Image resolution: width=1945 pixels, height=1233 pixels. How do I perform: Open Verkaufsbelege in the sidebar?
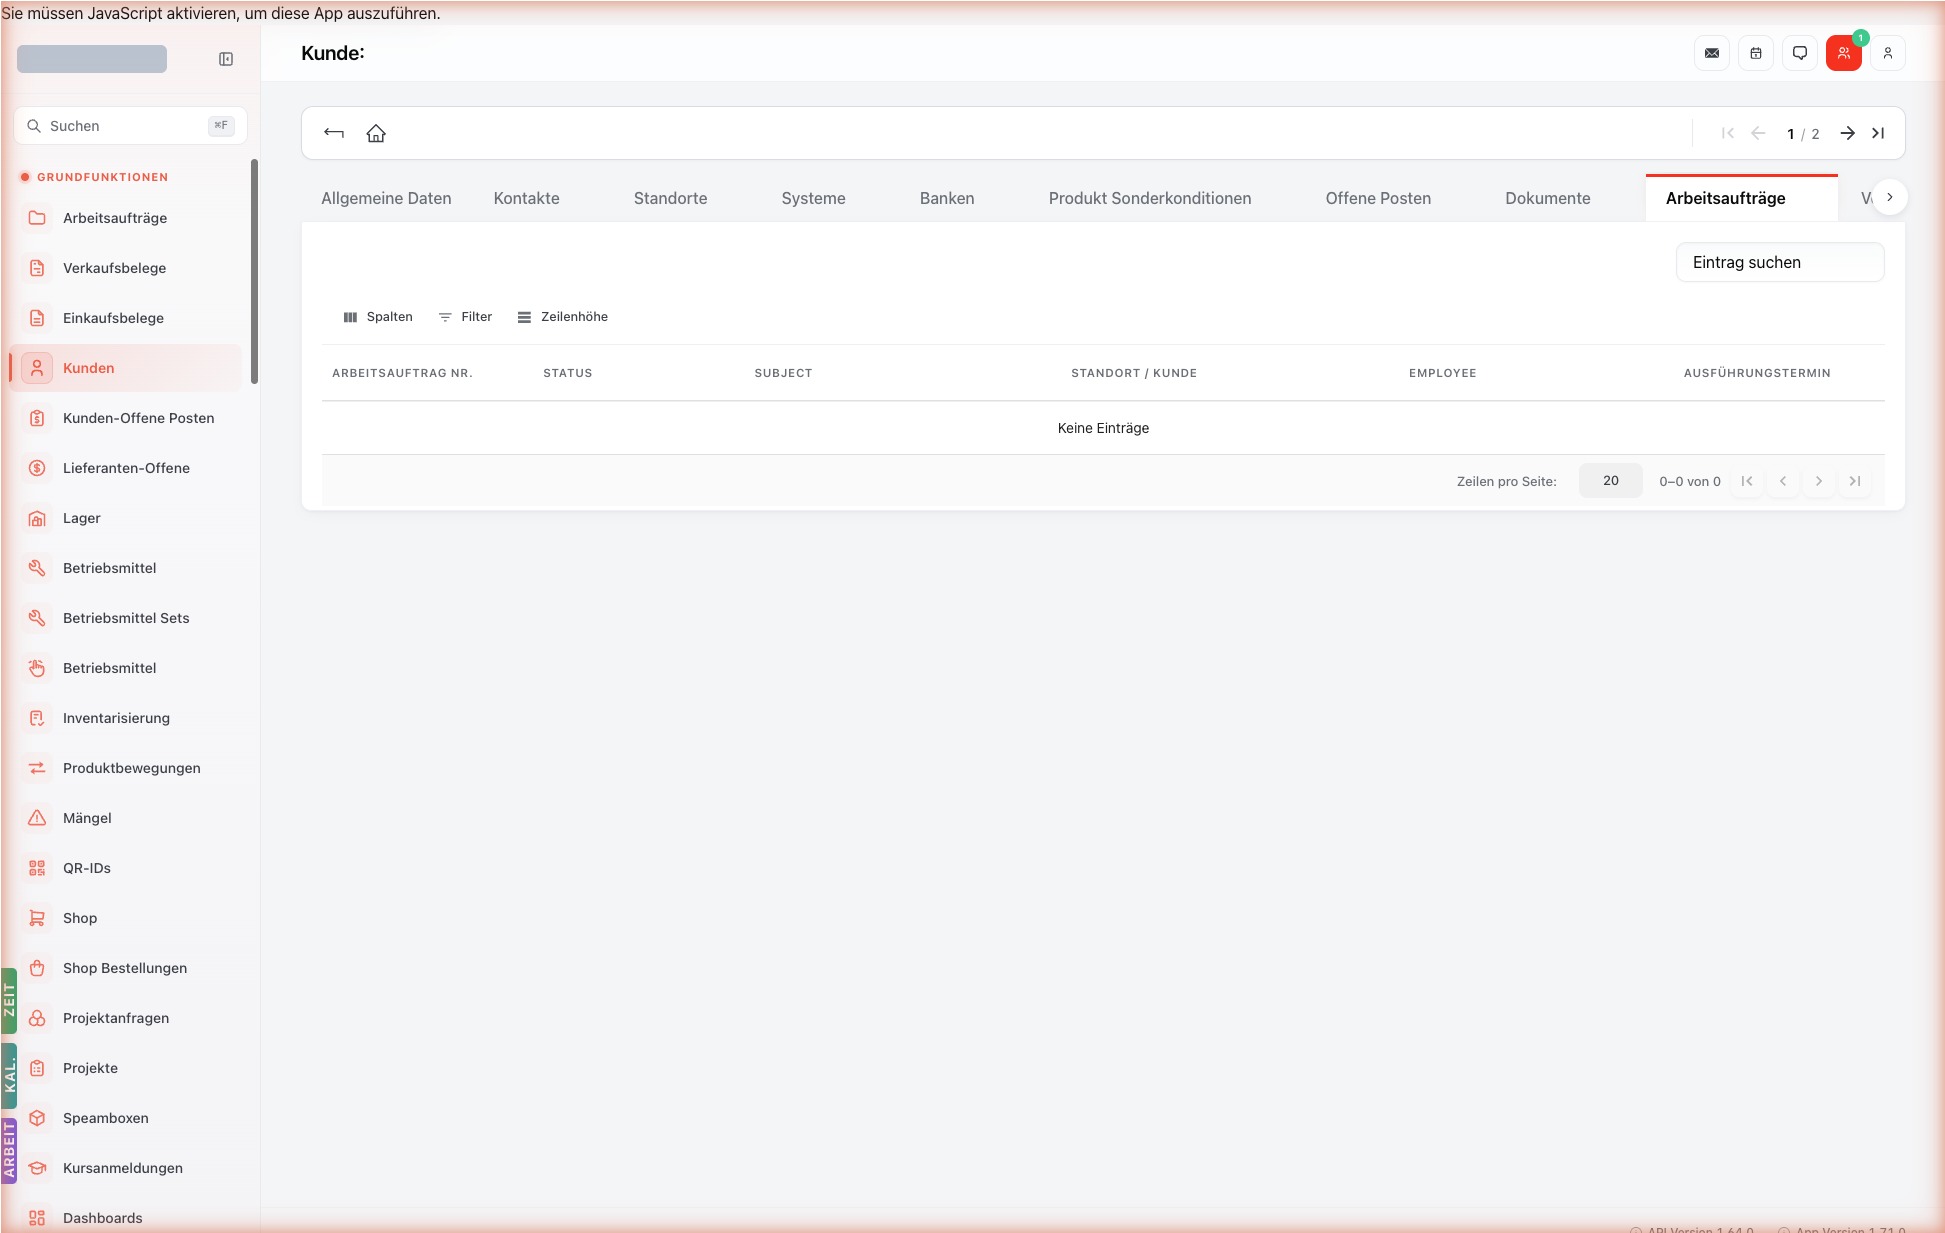[x=126, y=268]
